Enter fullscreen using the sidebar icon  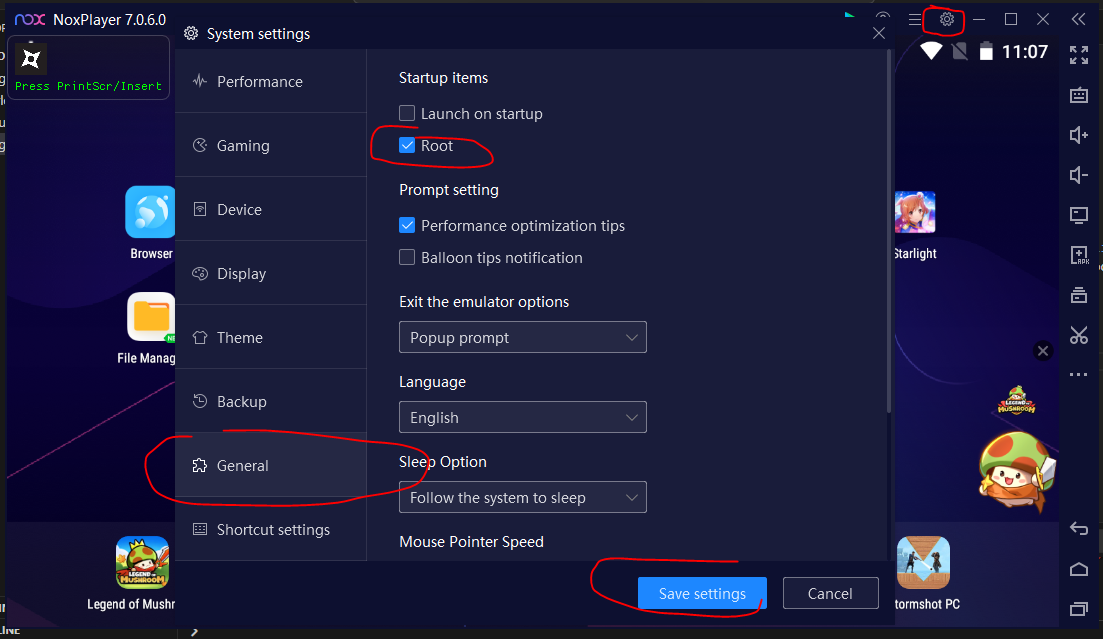coord(1079,55)
